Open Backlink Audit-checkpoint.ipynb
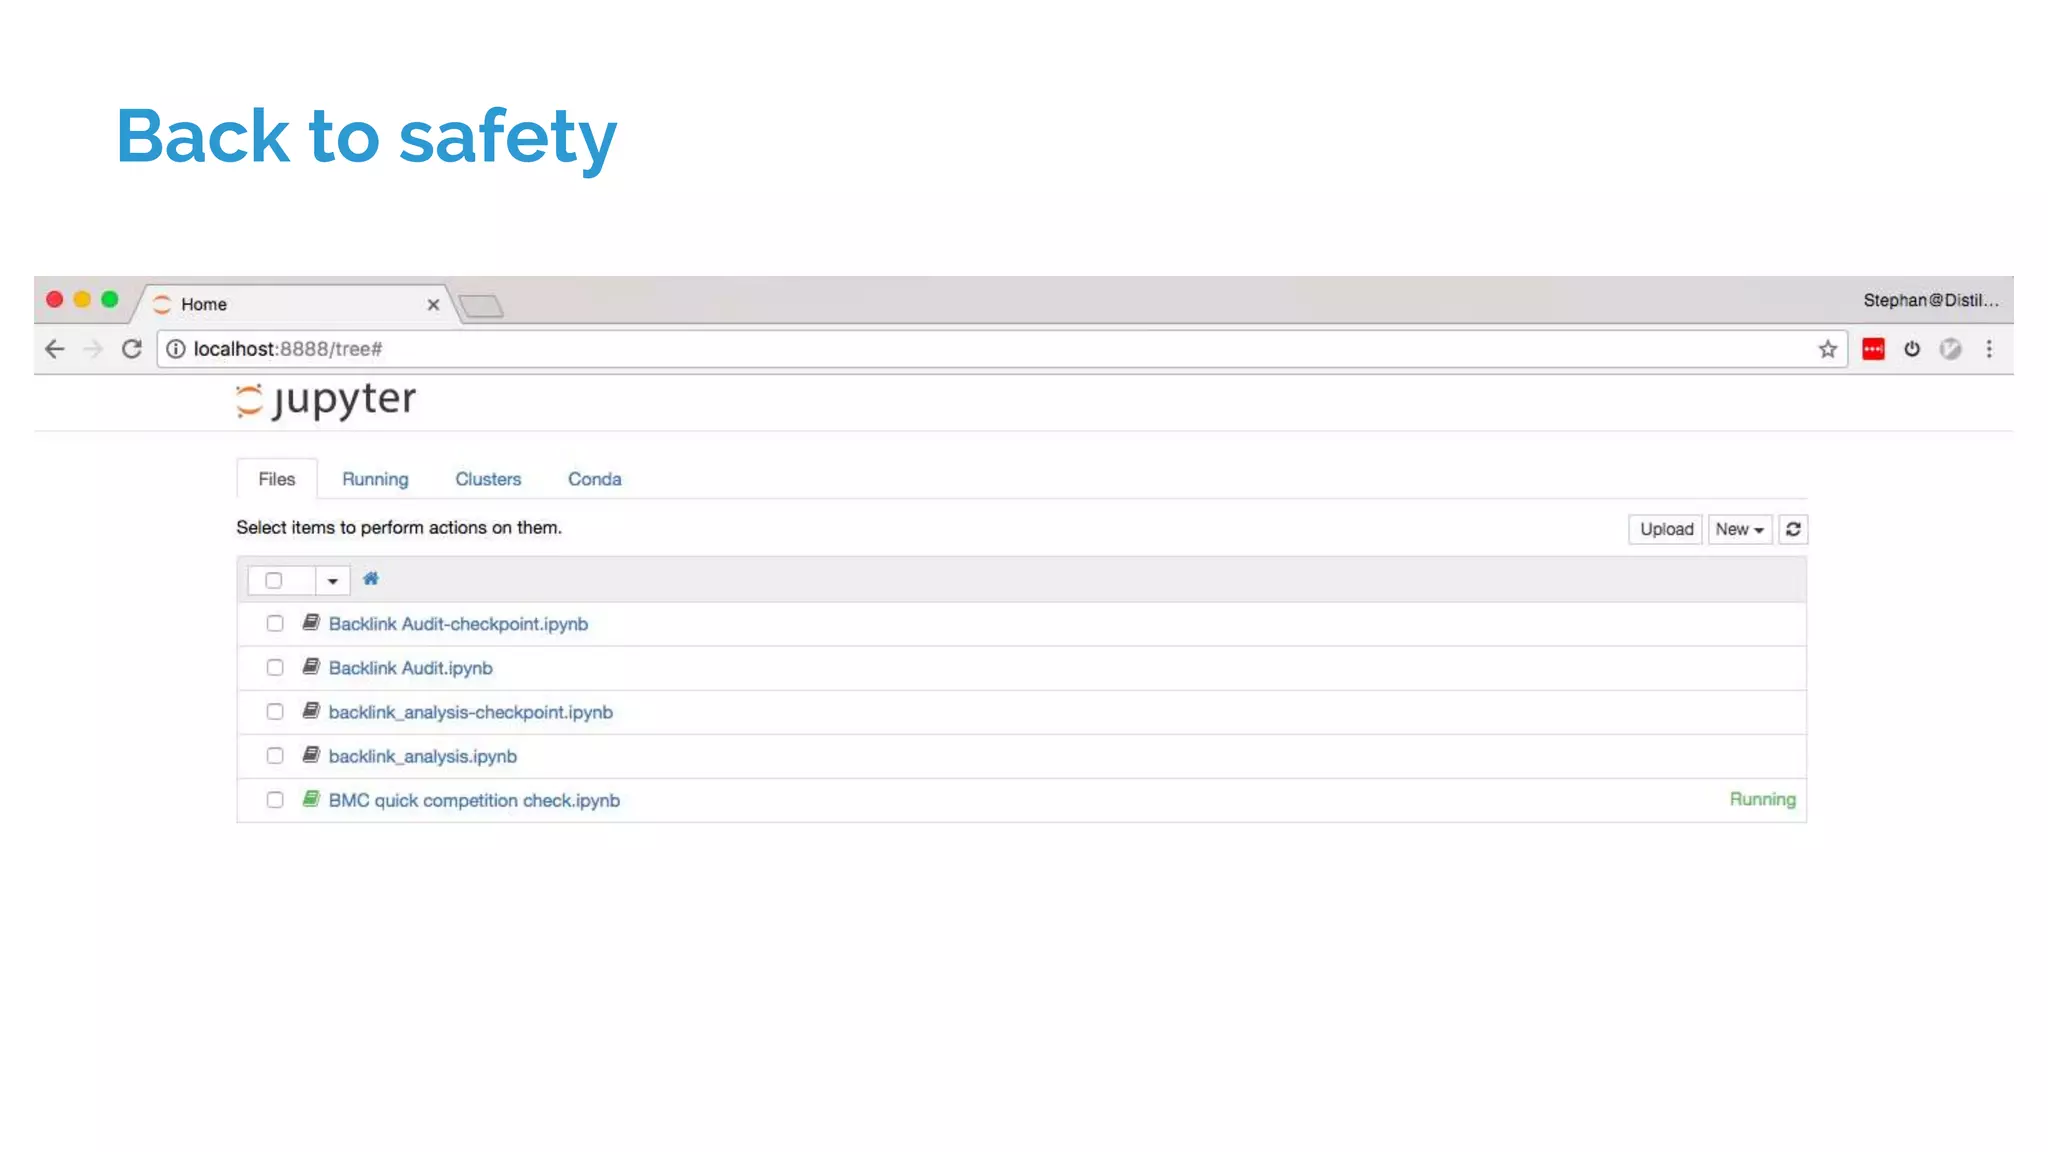 (458, 624)
